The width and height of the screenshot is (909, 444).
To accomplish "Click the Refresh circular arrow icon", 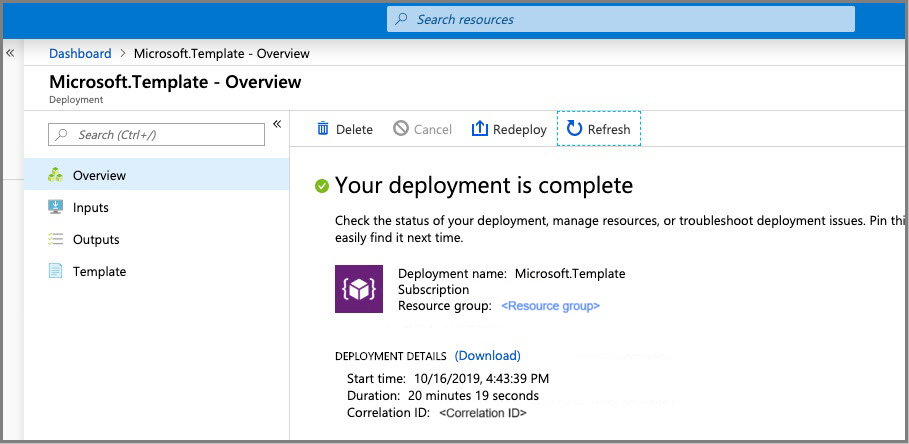I will point(574,128).
